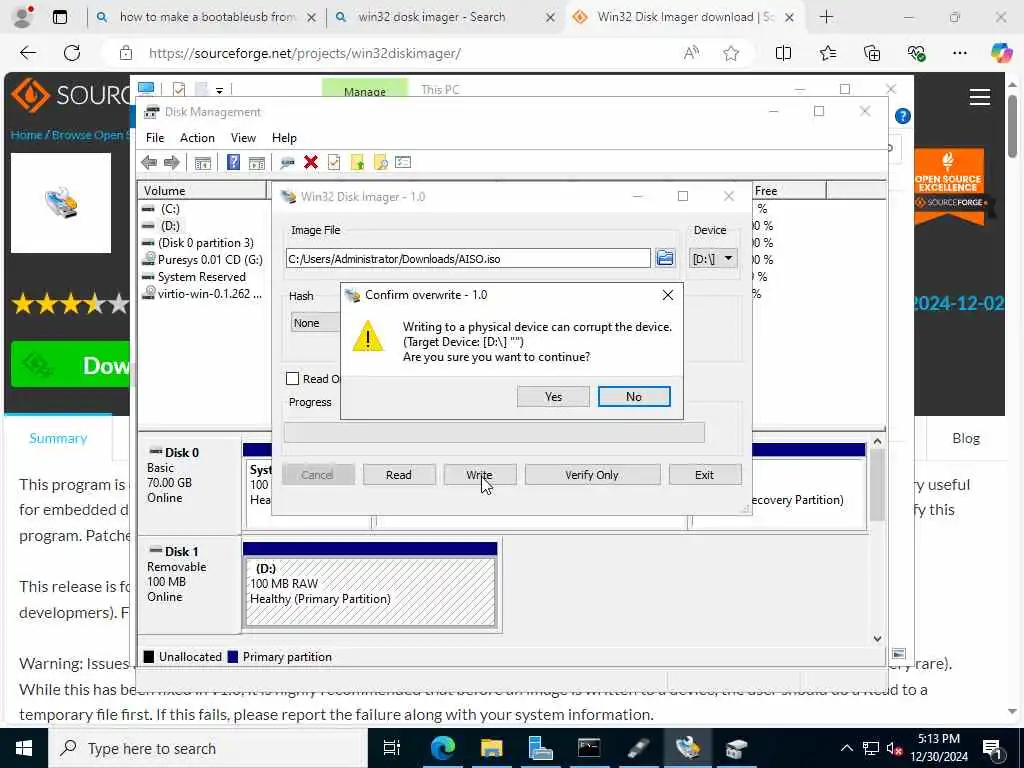Click the show/hide action pane toolbar icon
Screen dimensions: 1024x768
[257, 163]
